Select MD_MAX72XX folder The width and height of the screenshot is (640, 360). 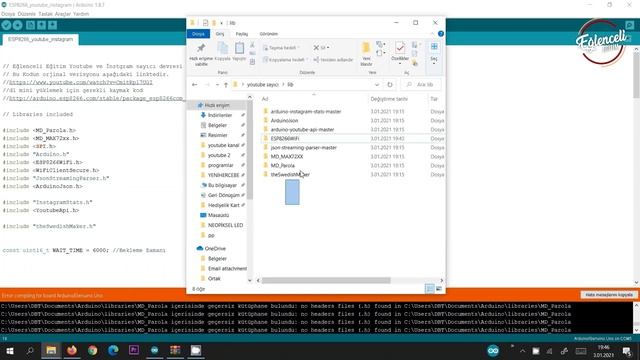tap(287, 156)
